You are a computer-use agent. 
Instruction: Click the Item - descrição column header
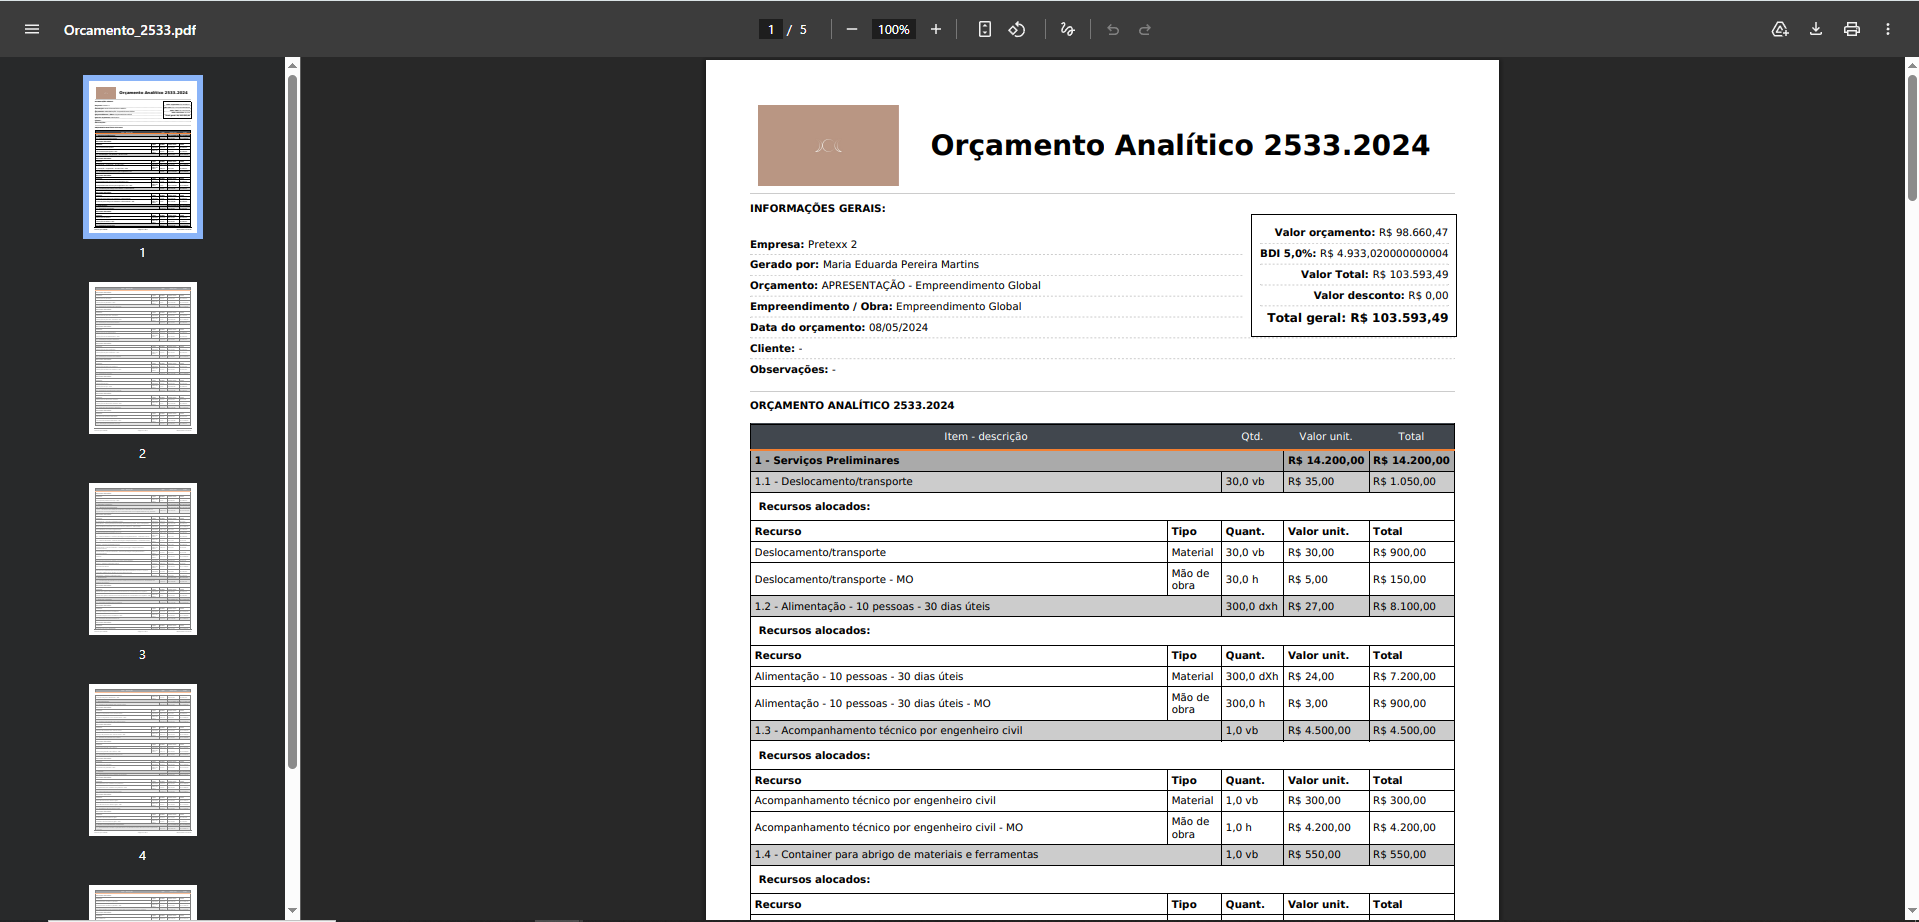pos(985,436)
